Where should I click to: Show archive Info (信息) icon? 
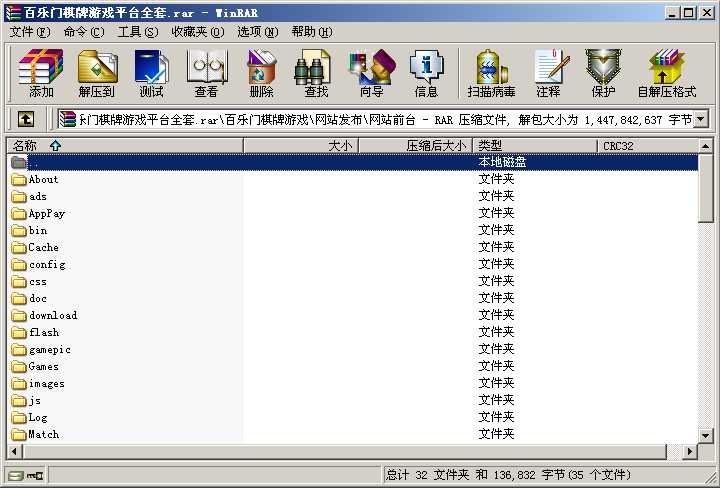(426, 73)
